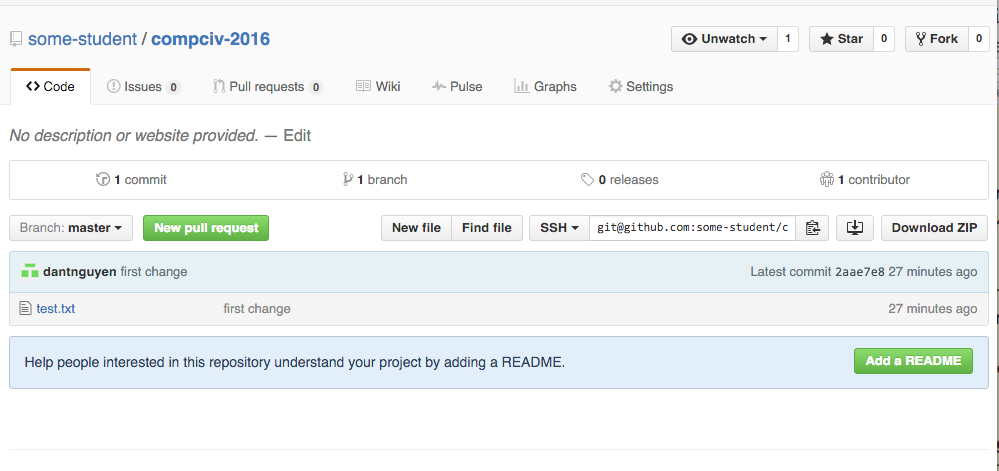Screen dimensions: 999x471
Task: Open the Graphs tab
Action: click(x=545, y=87)
